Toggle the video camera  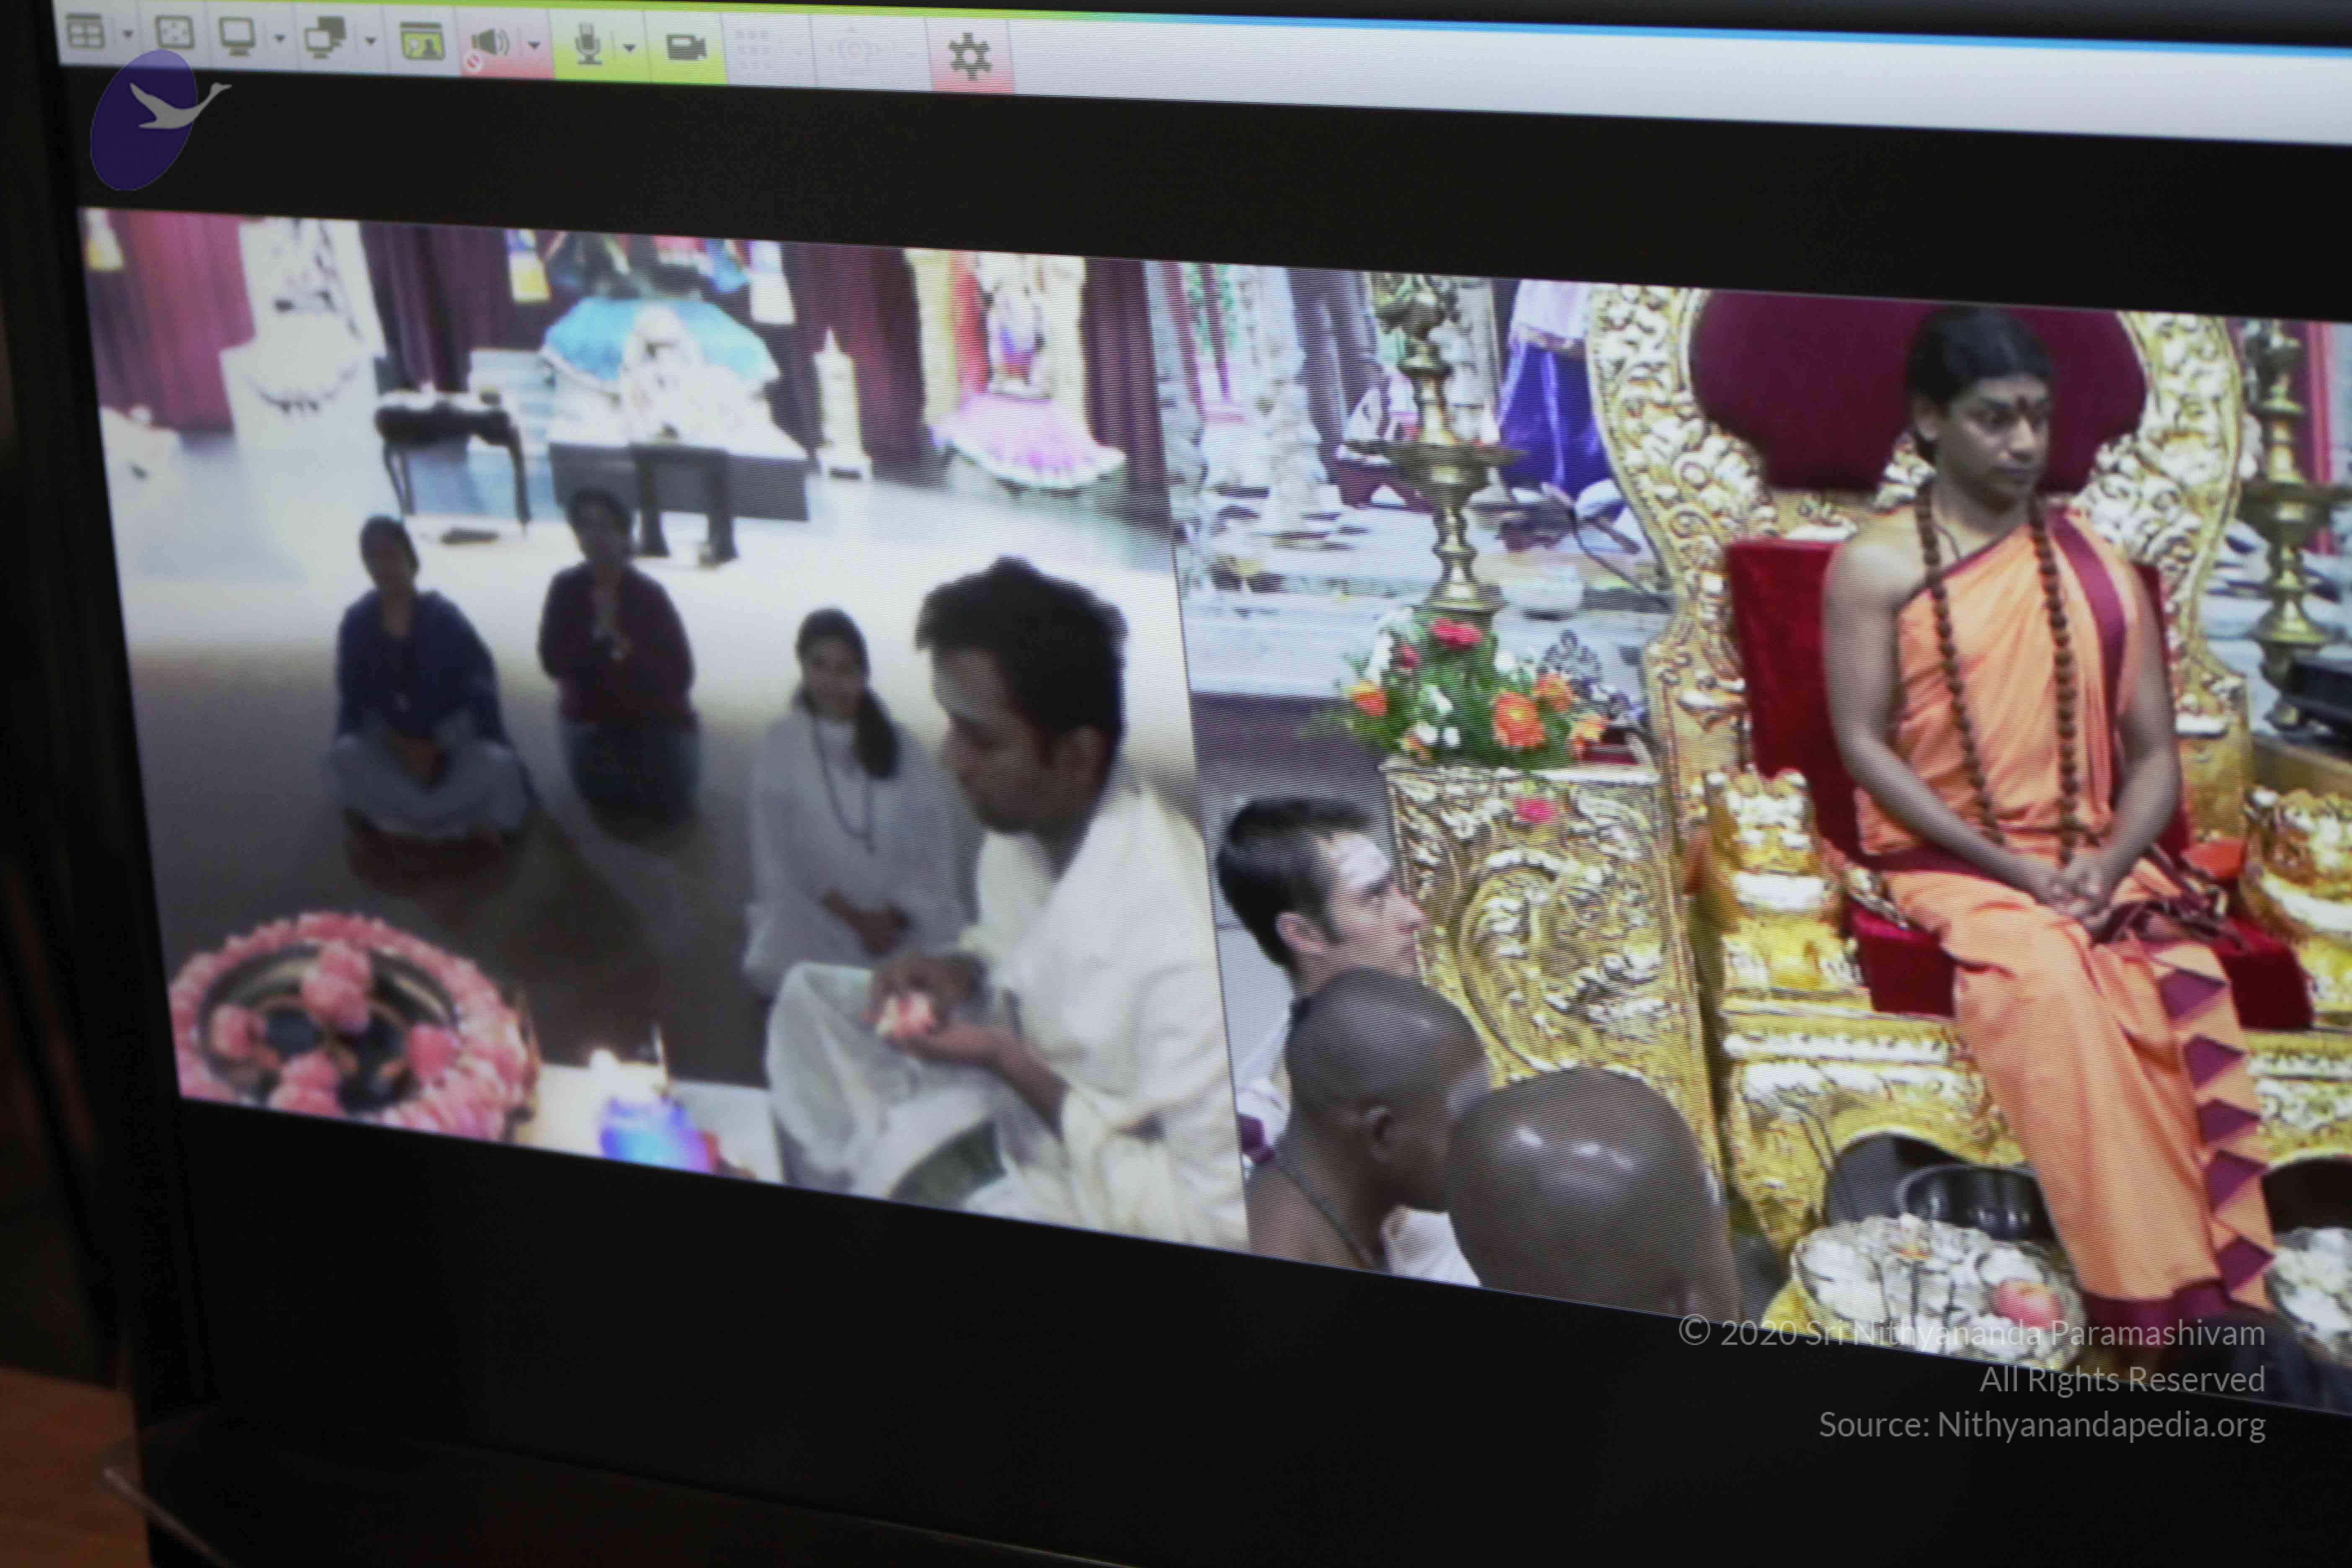coord(686,47)
